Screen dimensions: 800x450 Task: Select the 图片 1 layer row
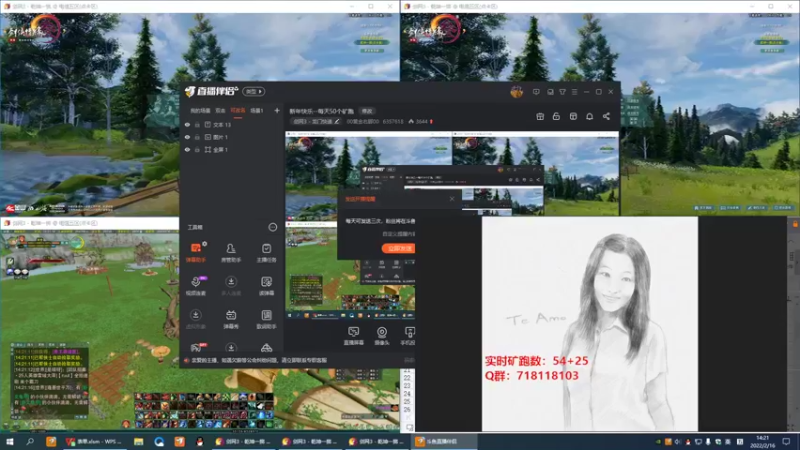232,137
